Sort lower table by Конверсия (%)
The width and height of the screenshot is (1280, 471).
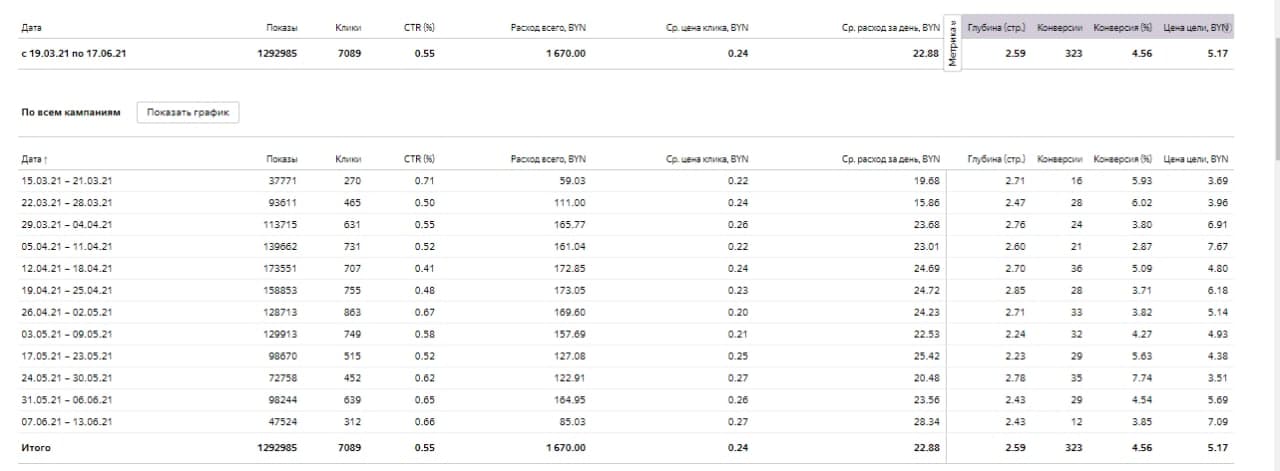coord(1123,159)
